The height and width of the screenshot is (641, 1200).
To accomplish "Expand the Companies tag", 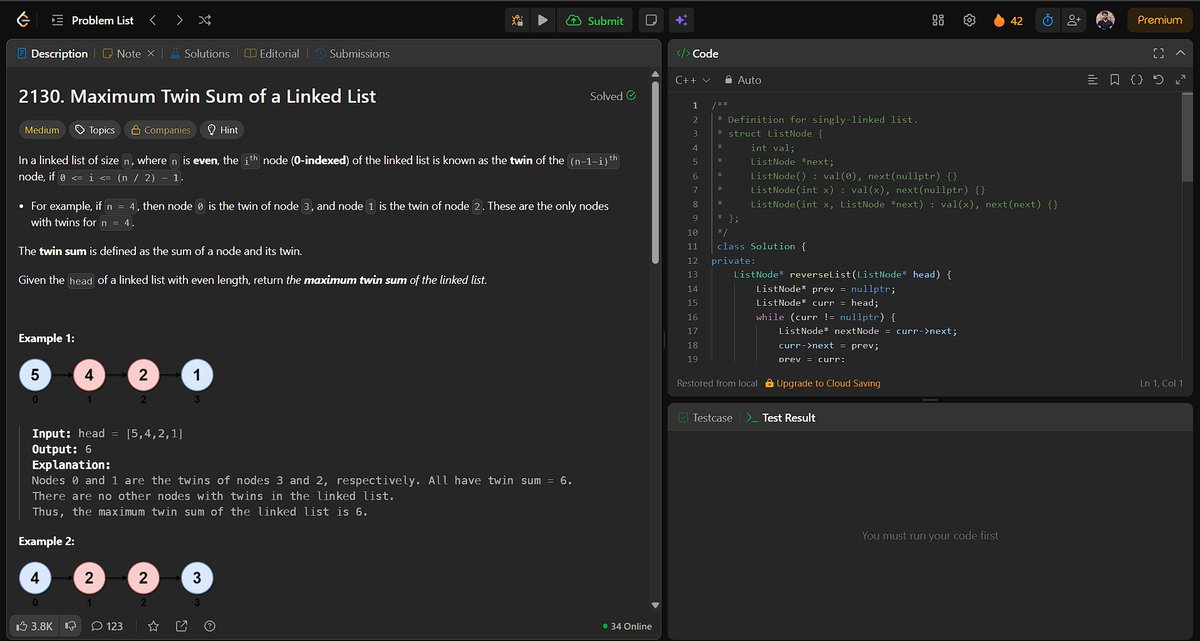I will coord(160,130).
